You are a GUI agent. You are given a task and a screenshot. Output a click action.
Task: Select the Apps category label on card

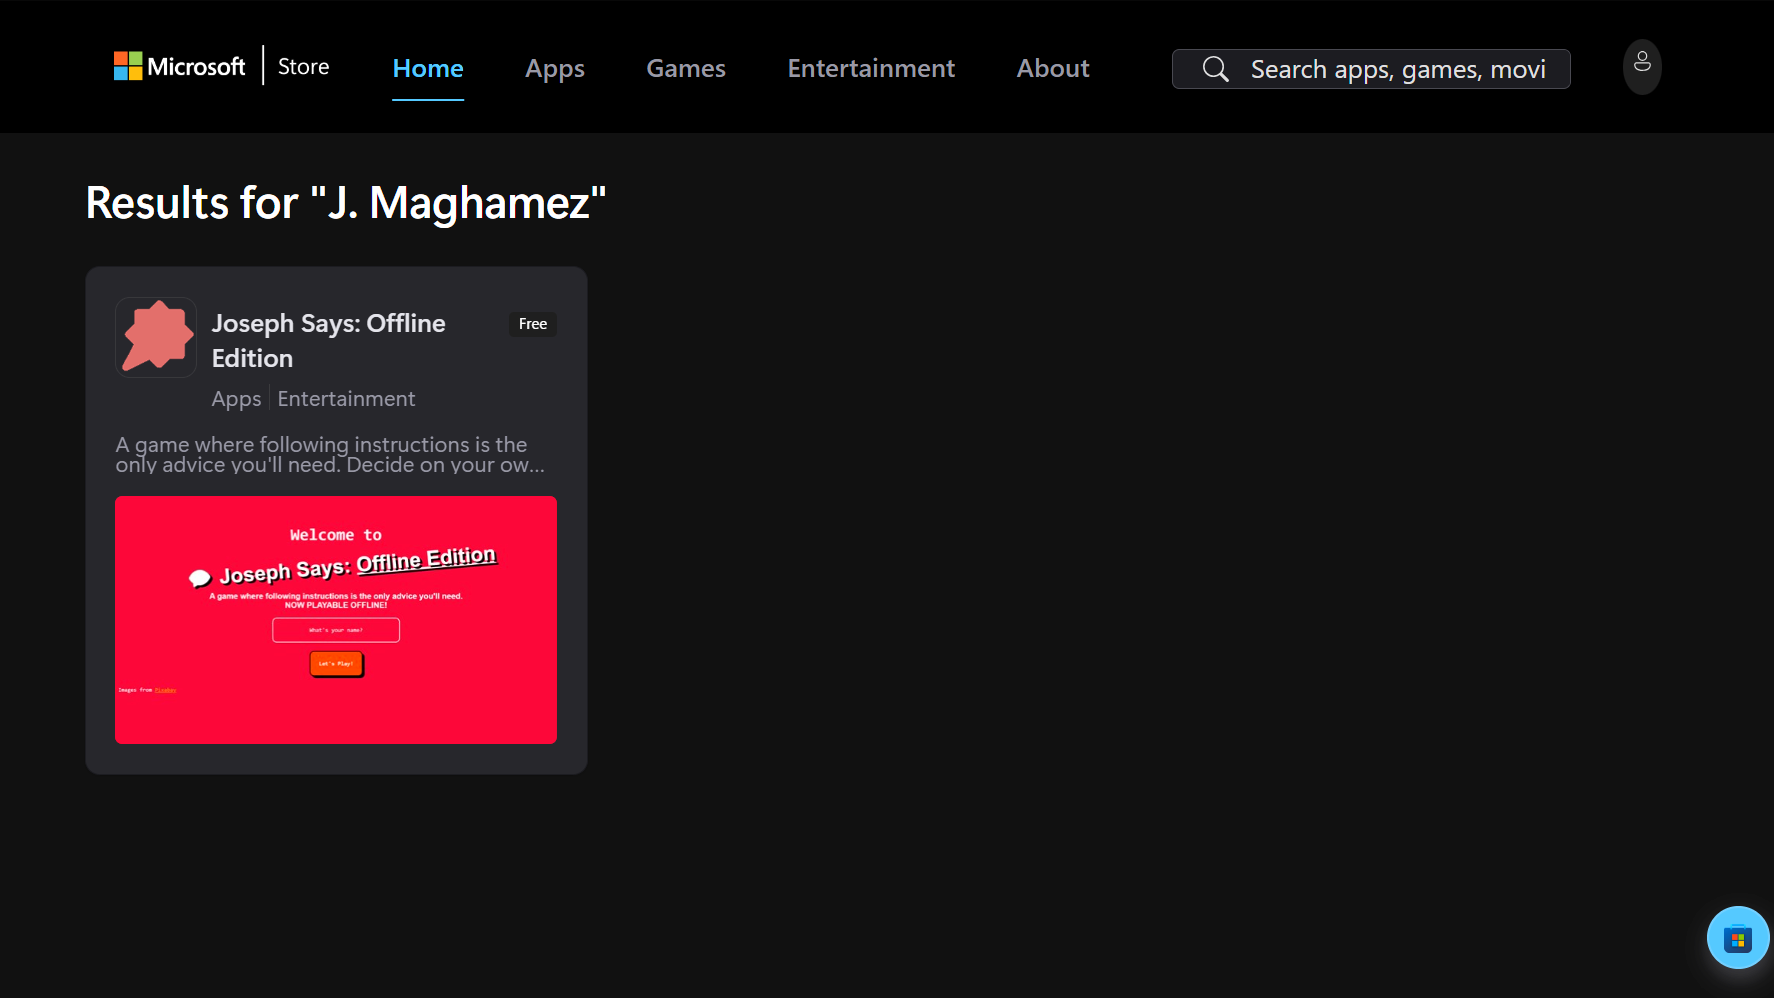tap(236, 399)
